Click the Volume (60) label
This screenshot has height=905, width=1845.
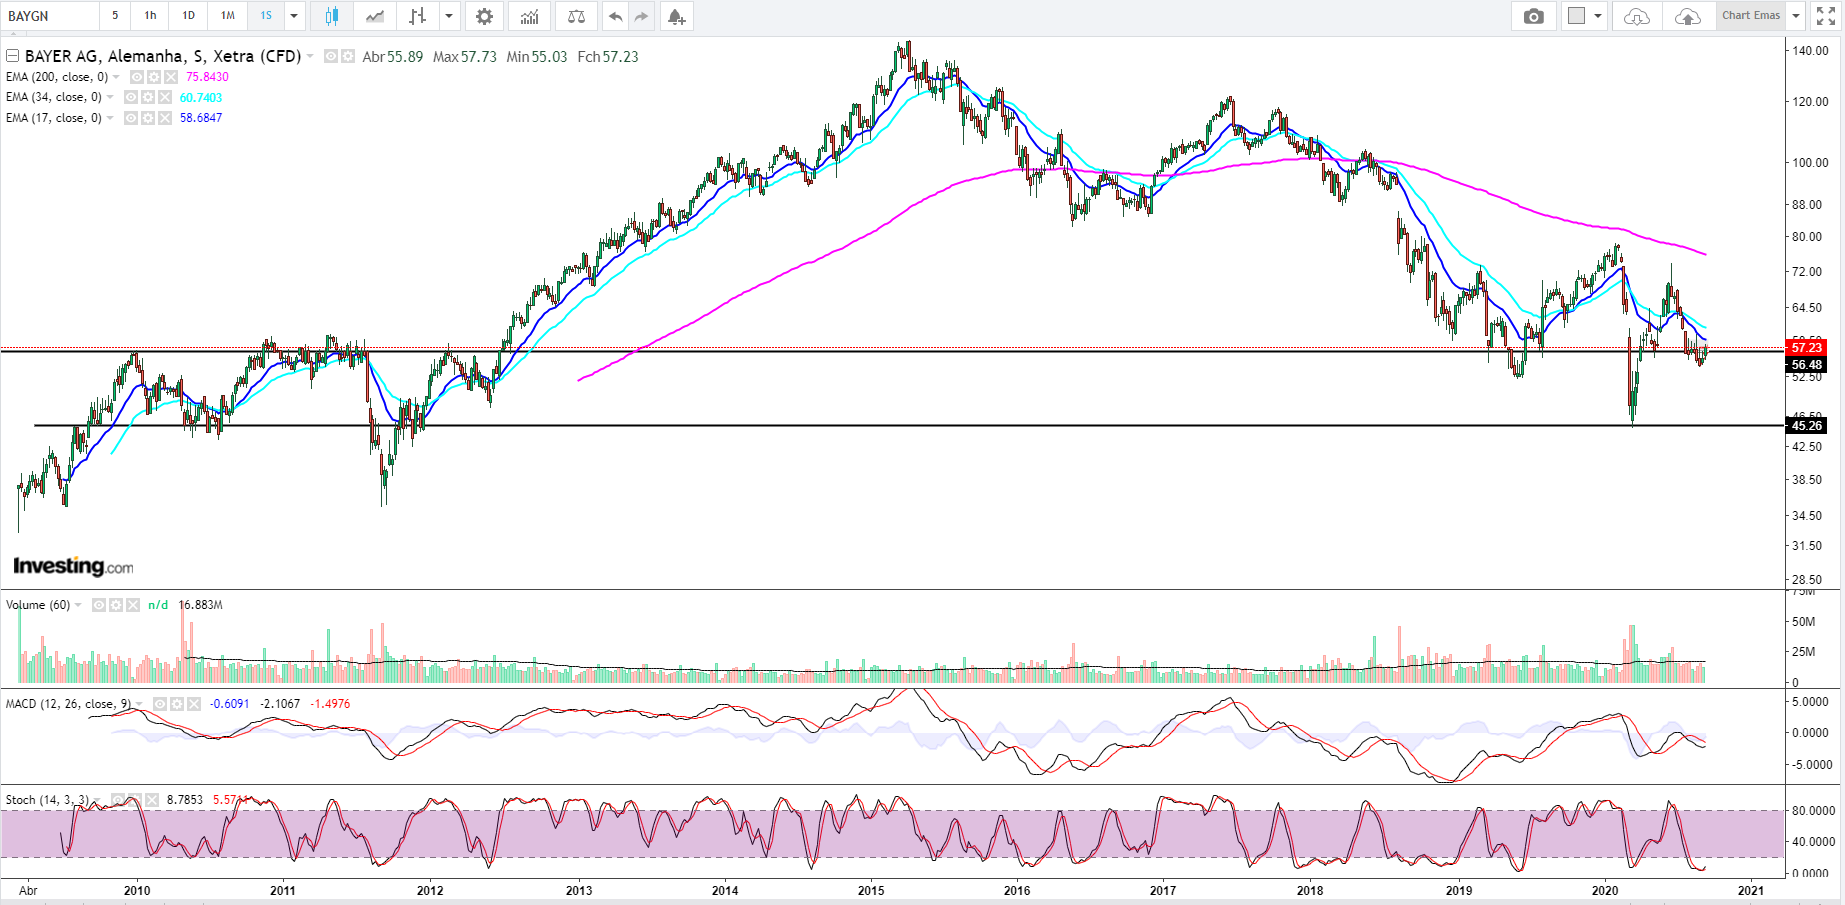click(38, 605)
